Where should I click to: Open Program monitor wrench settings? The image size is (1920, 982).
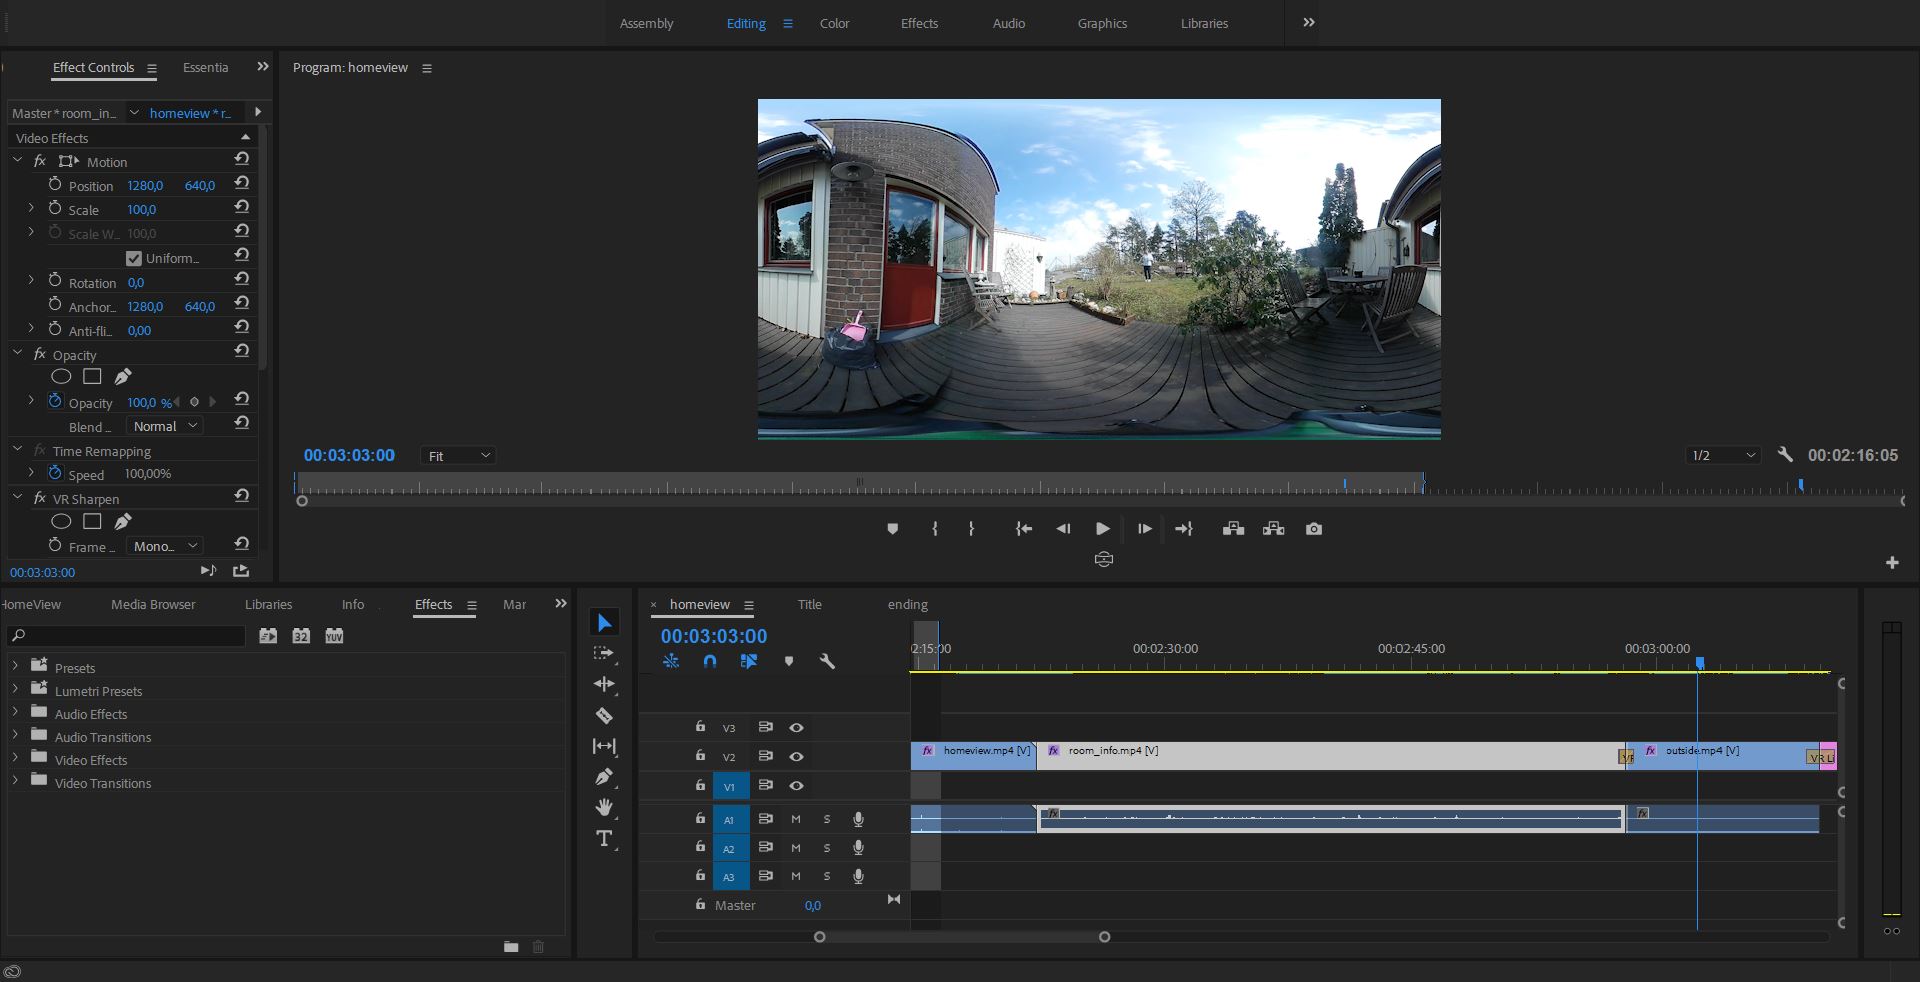(x=1785, y=455)
